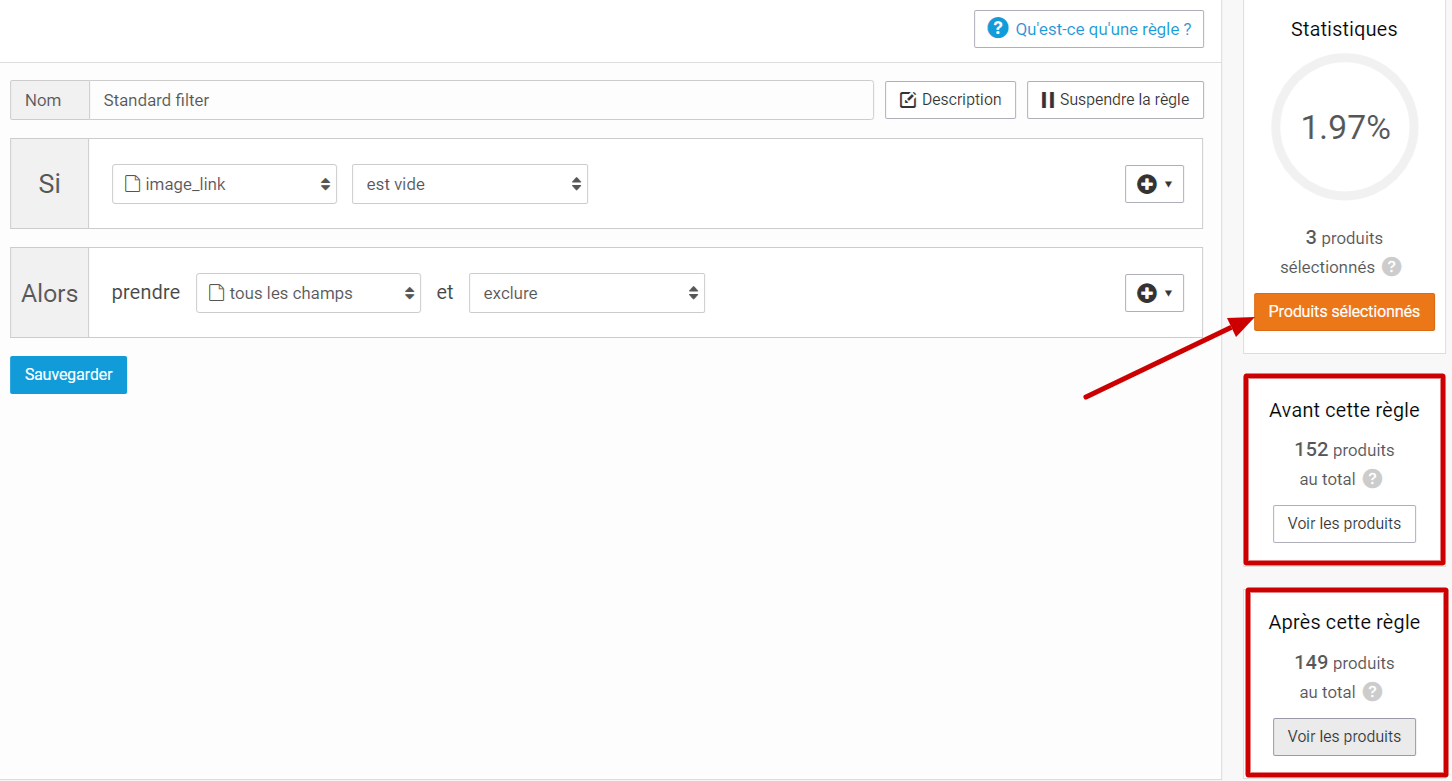Viewport: 1452px width, 781px height.
Task: Click the 'Statistiques' heading
Action: [x=1344, y=30]
